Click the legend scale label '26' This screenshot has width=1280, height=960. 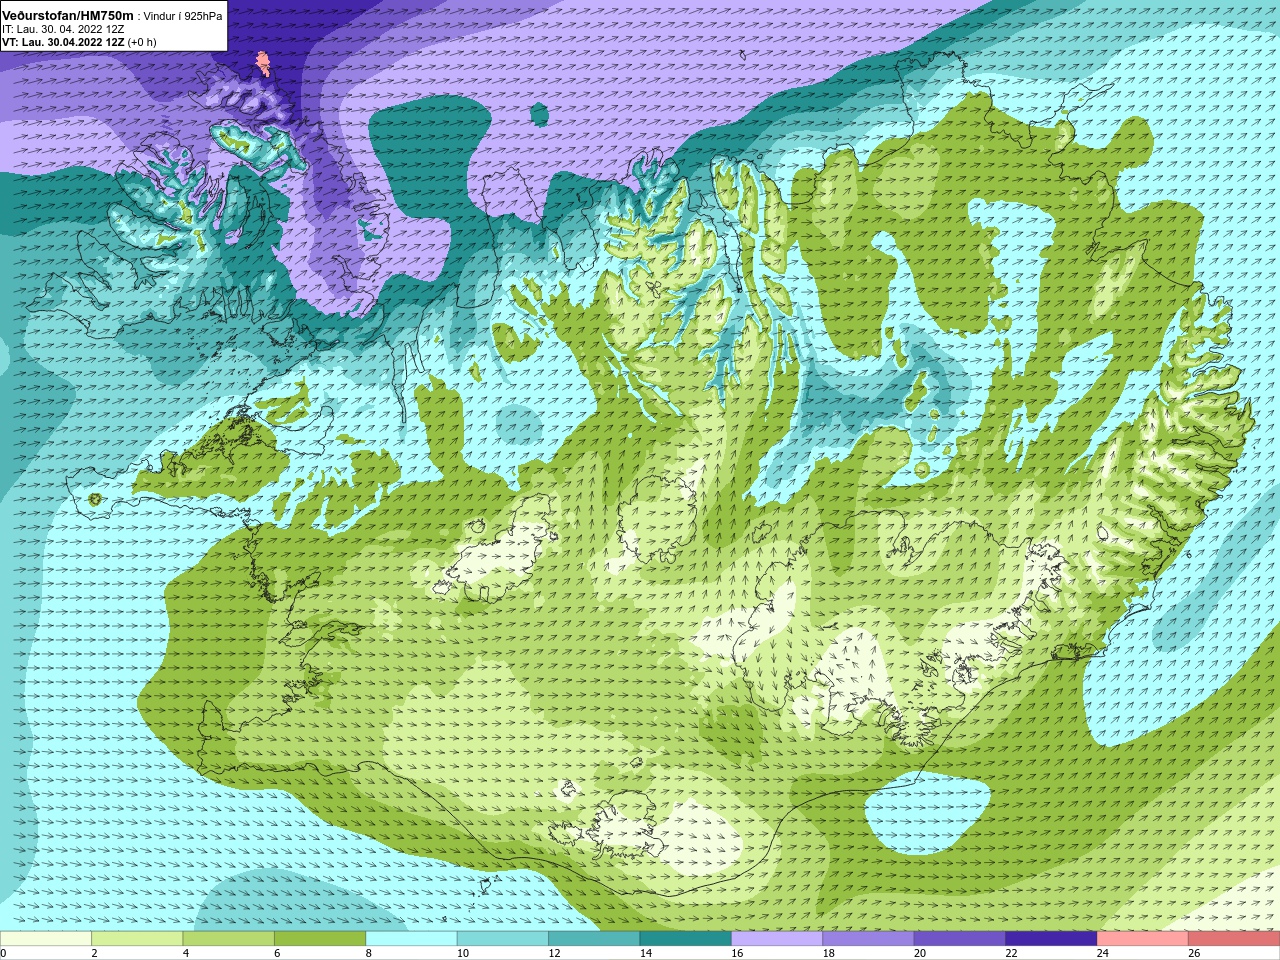[1194, 954]
